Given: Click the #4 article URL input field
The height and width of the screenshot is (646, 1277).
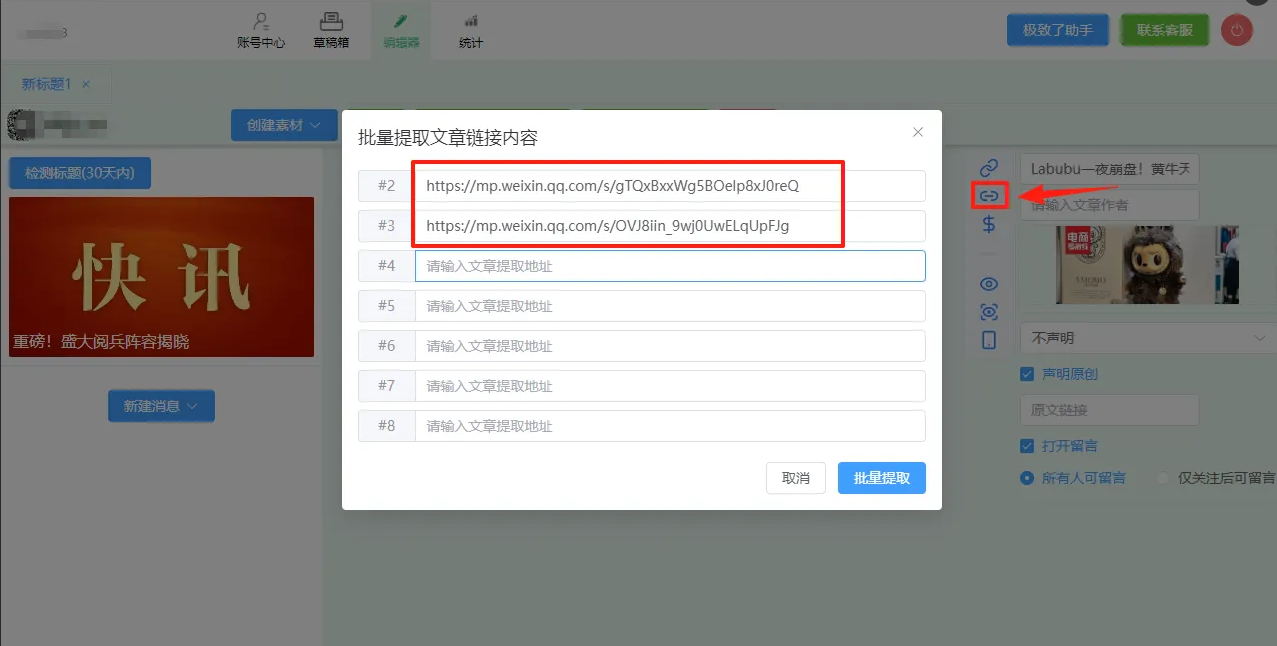Looking at the screenshot, I should (669, 266).
